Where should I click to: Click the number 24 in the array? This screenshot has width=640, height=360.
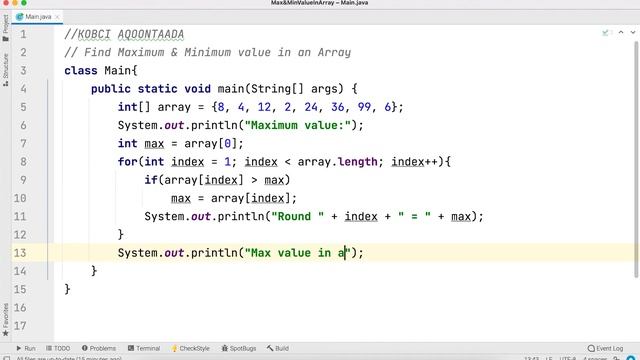click(311, 107)
